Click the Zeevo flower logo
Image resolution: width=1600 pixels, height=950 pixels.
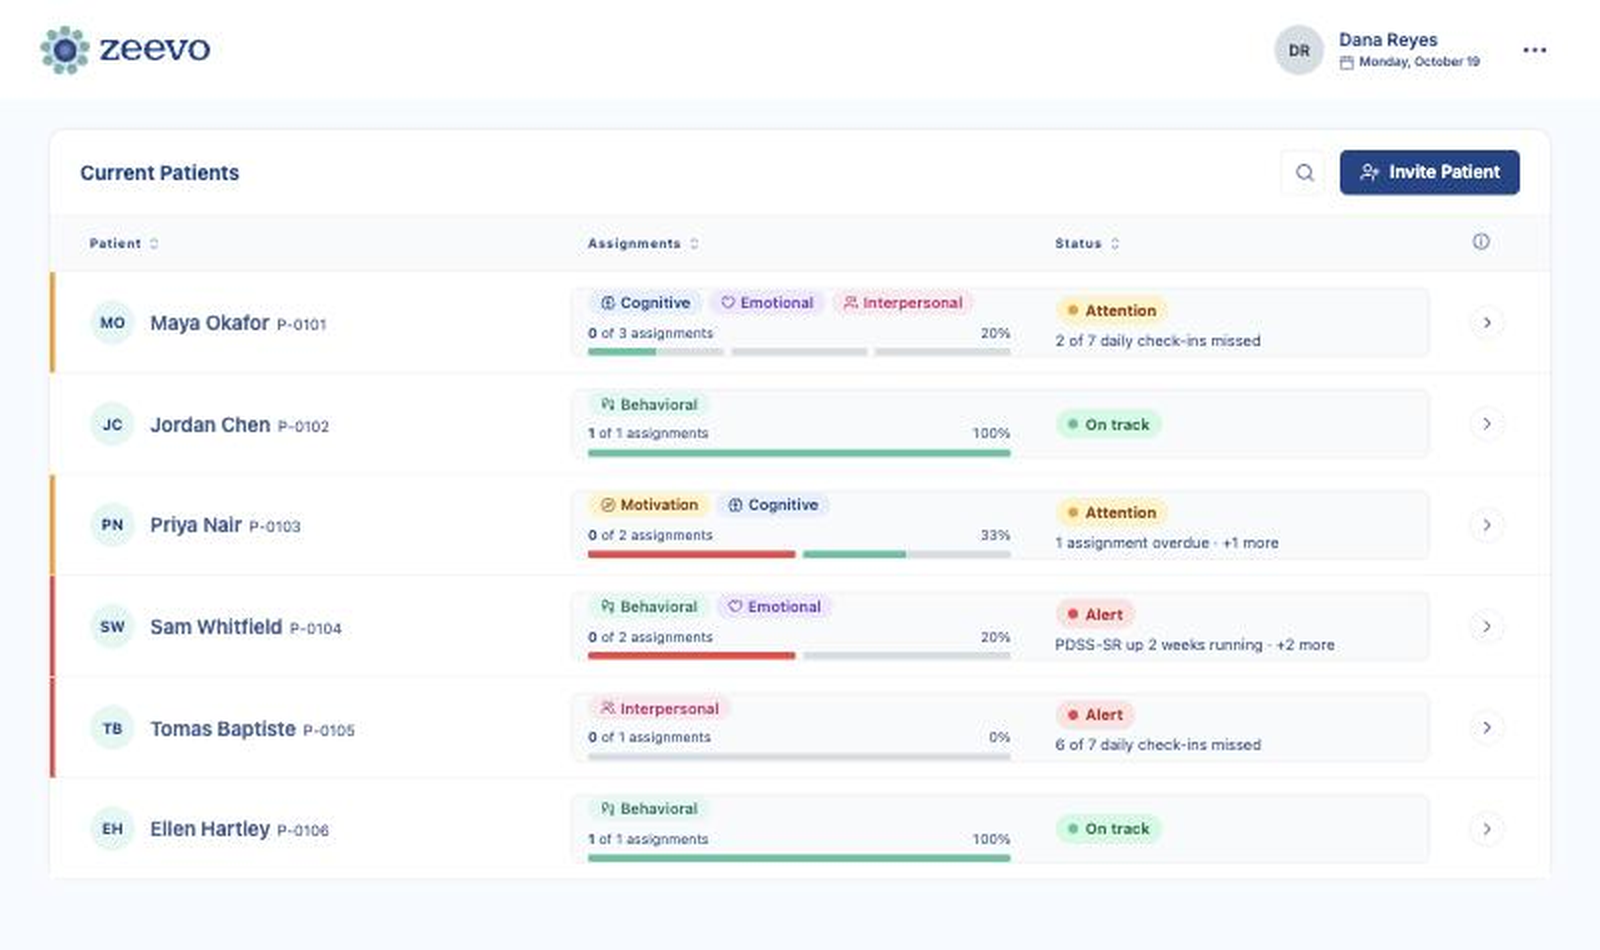coord(65,50)
